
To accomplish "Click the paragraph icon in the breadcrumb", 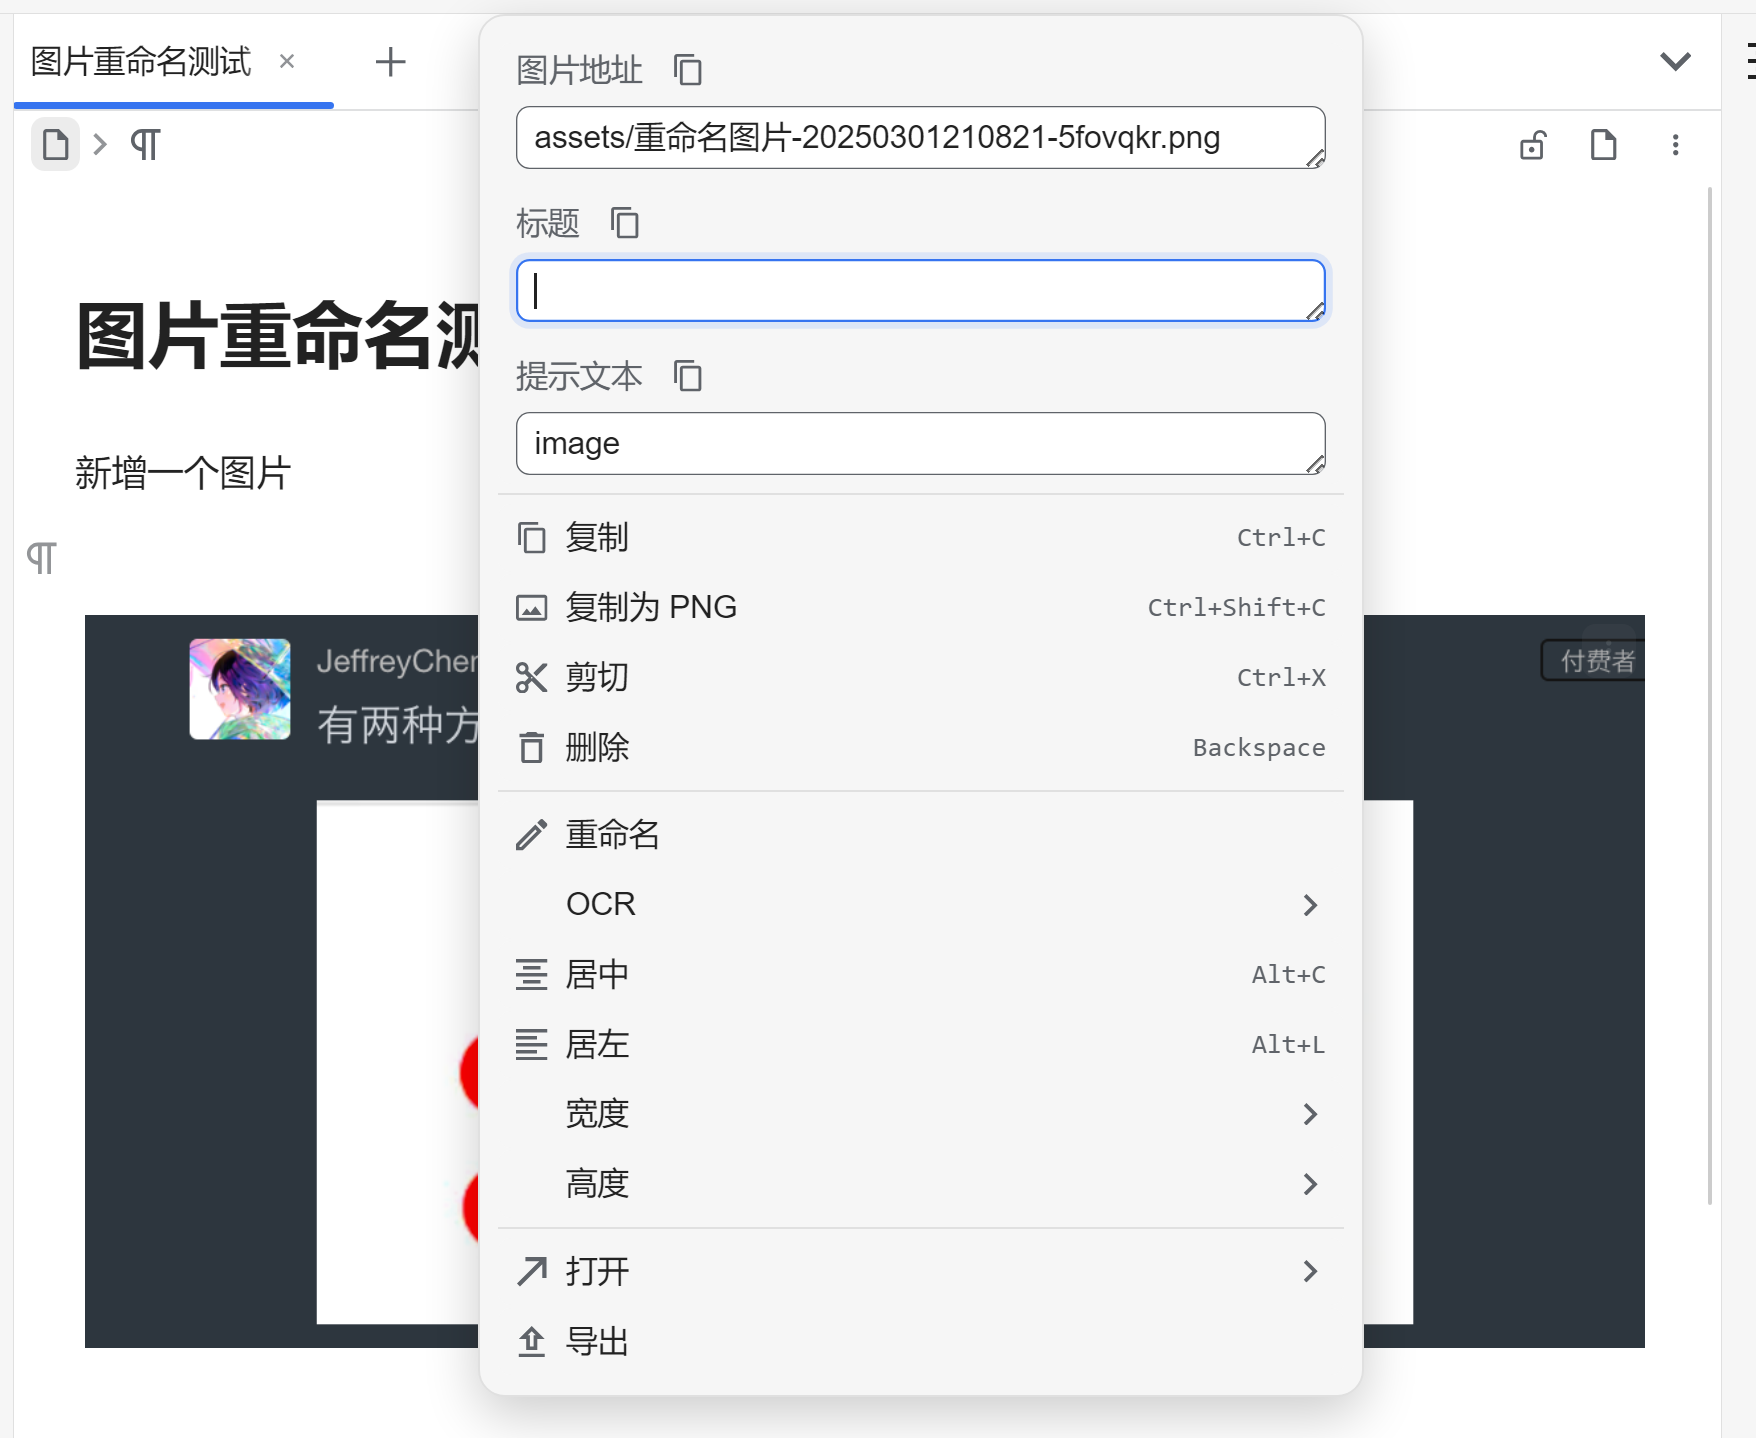I will point(145,145).
